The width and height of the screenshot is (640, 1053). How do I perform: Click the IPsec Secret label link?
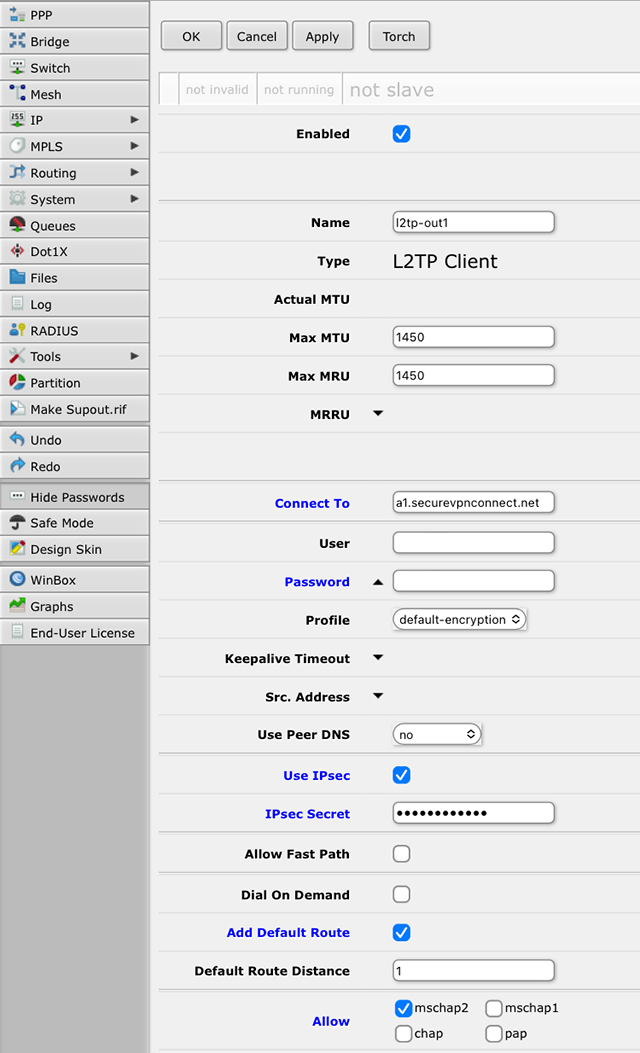click(x=308, y=813)
